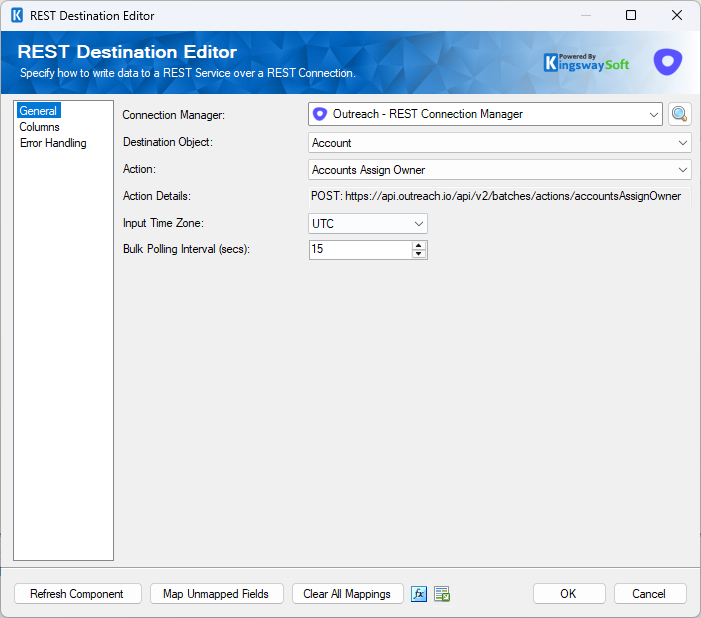Open the Error Handling page
Screen dimensions: 701x618
click(x=53, y=143)
